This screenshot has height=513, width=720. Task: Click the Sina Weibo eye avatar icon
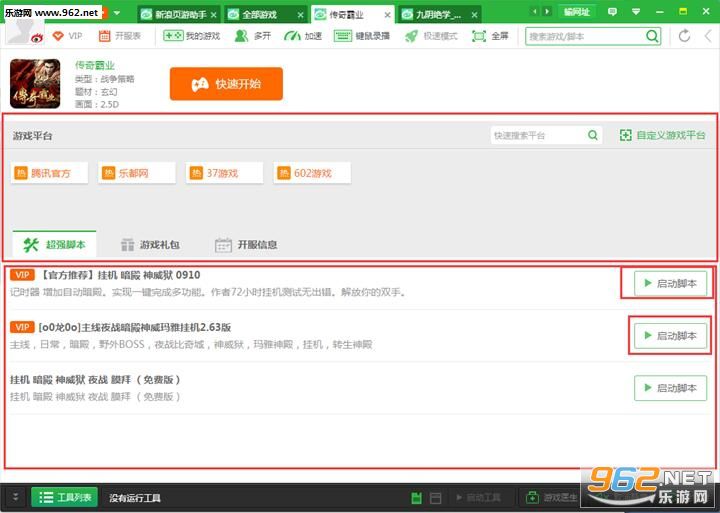(x=37, y=39)
